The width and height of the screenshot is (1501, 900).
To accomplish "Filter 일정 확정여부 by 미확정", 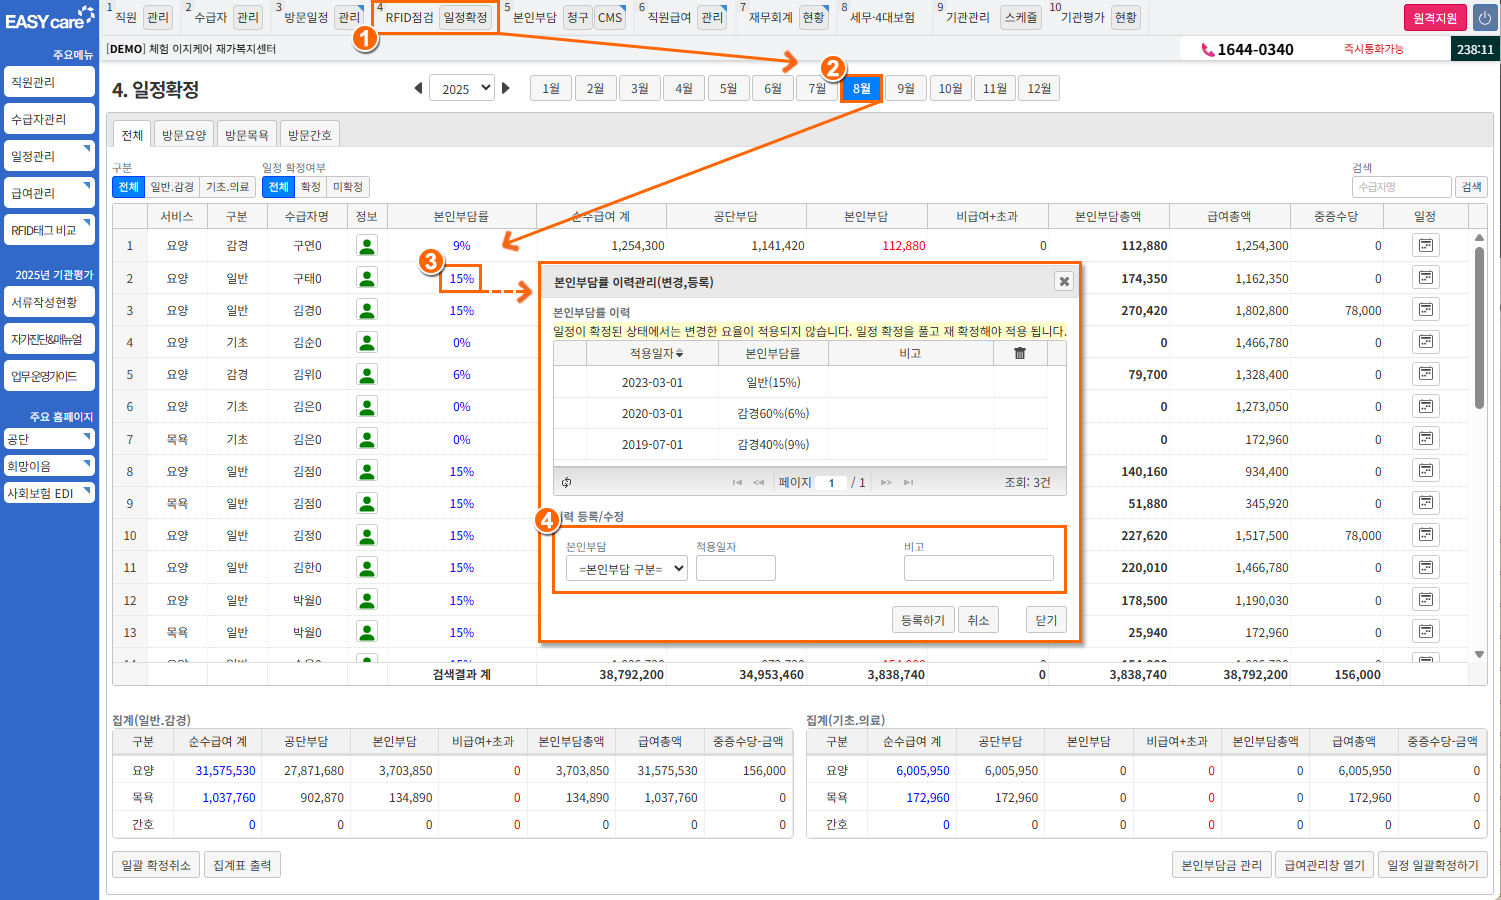I will pos(348,187).
